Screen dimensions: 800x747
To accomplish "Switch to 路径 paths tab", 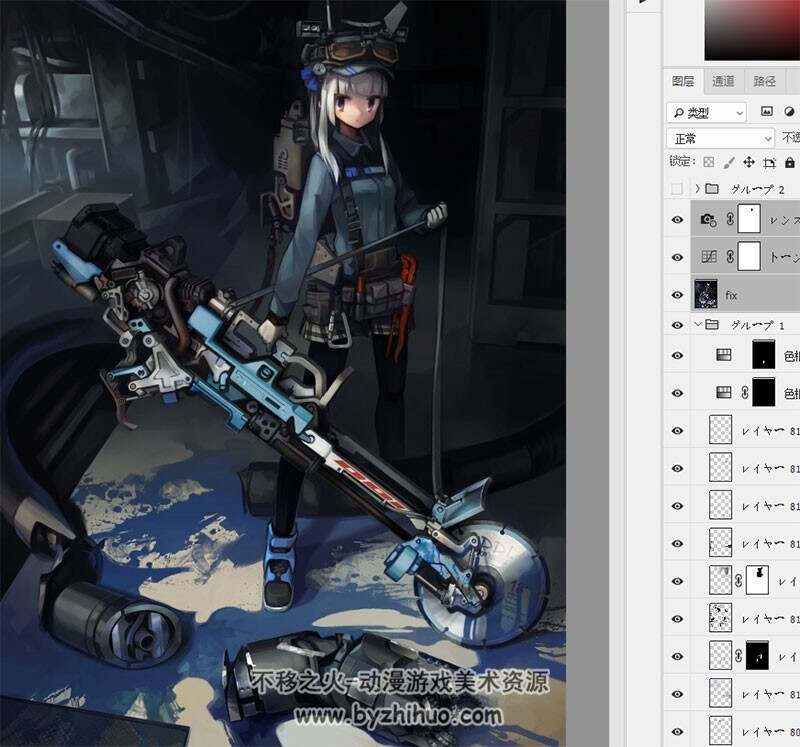I will (x=764, y=81).
